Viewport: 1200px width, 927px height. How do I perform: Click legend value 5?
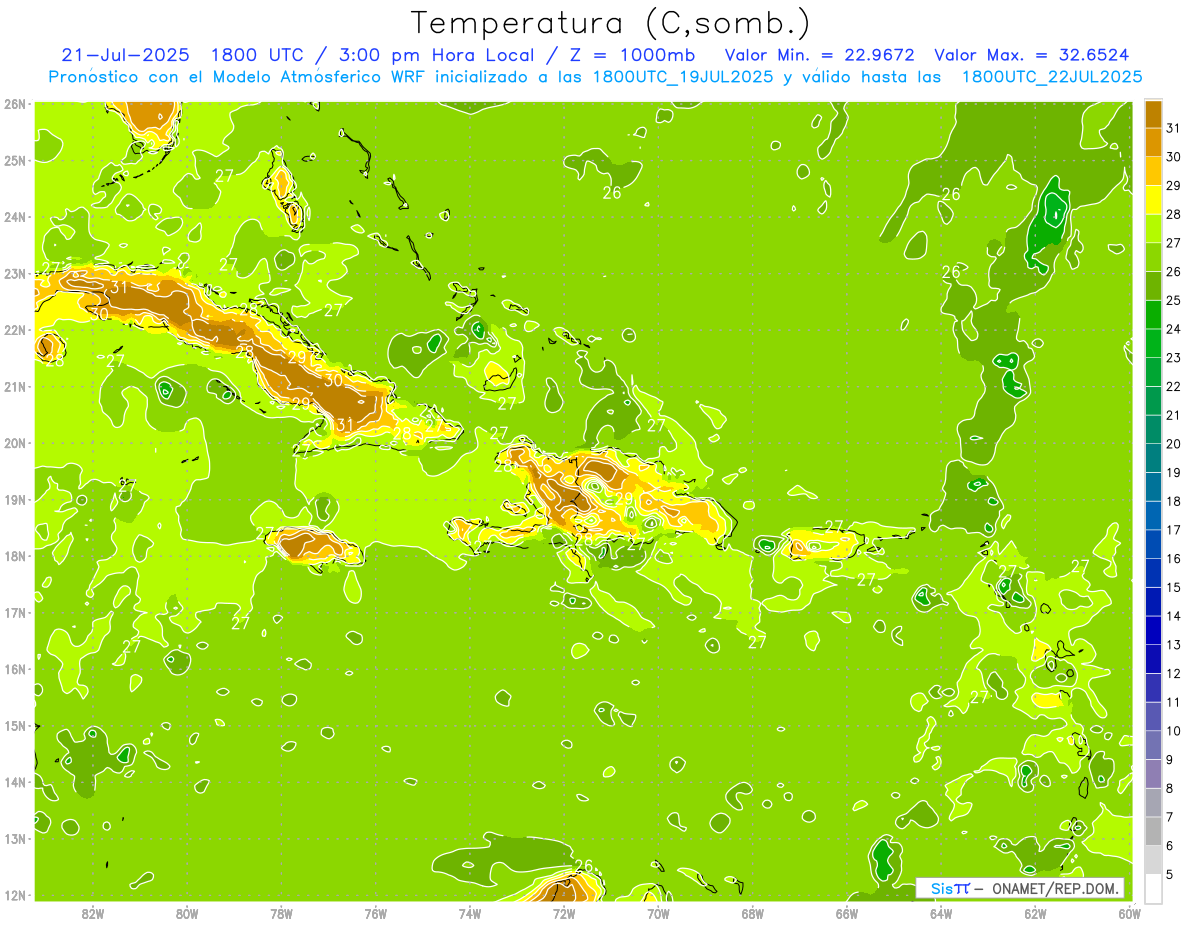[1170, 874]
